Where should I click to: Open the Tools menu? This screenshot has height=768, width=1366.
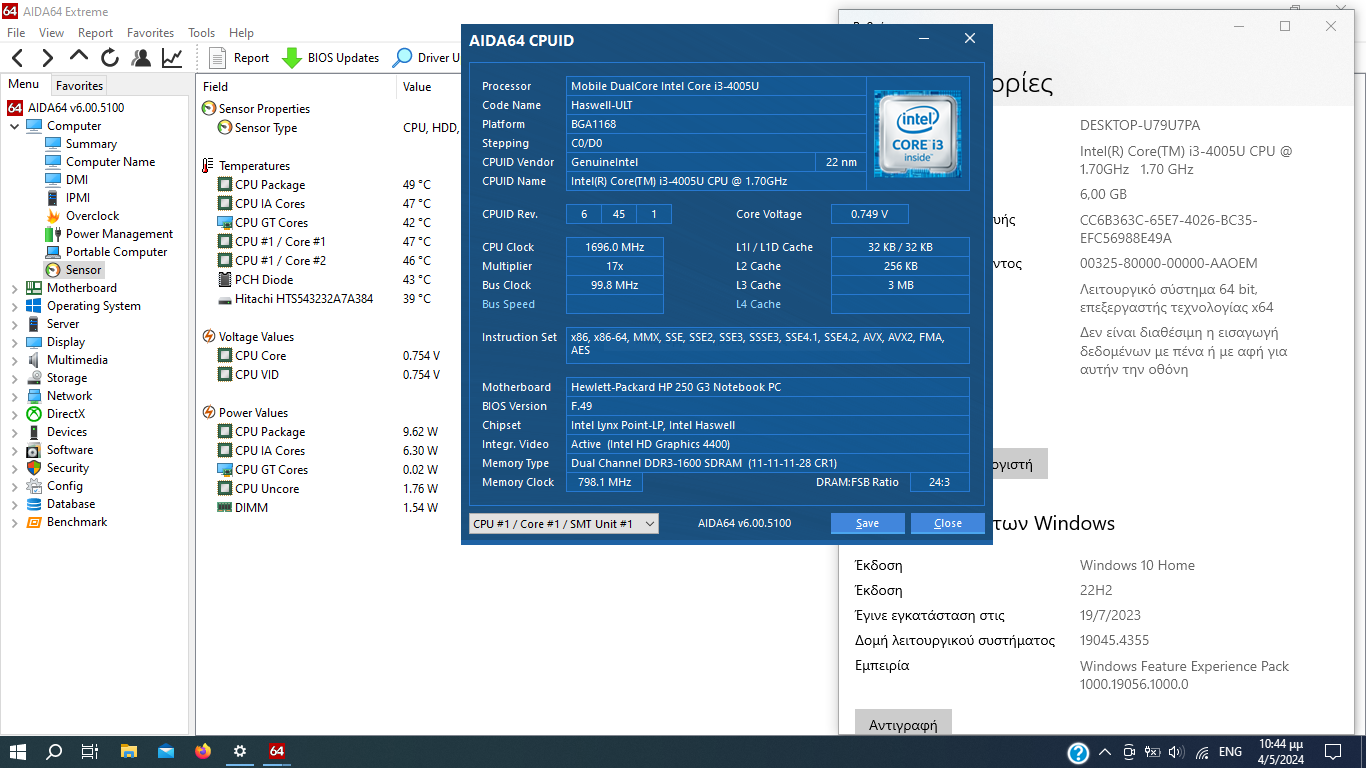pos(202,33)
